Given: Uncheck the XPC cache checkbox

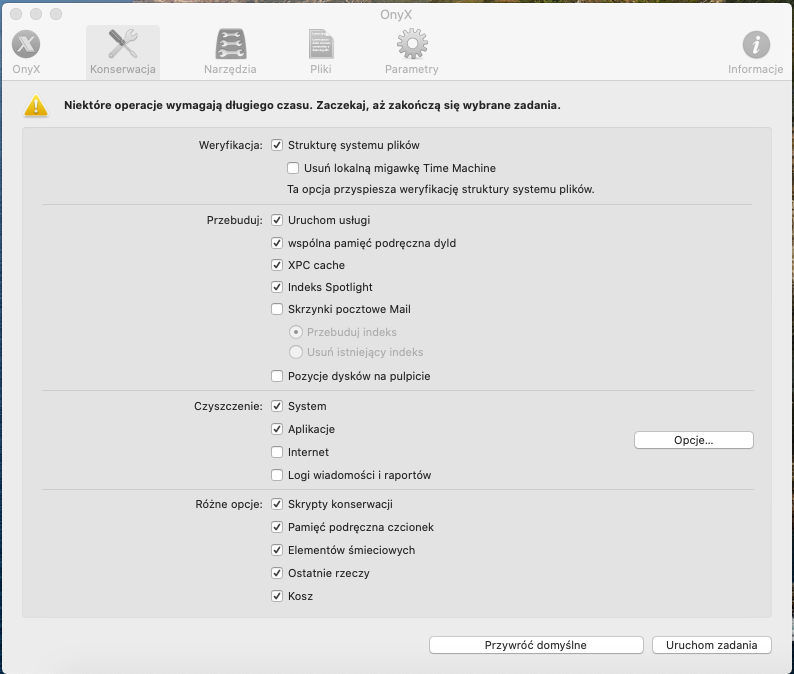Looking at the screenshot, I should 277,265.
